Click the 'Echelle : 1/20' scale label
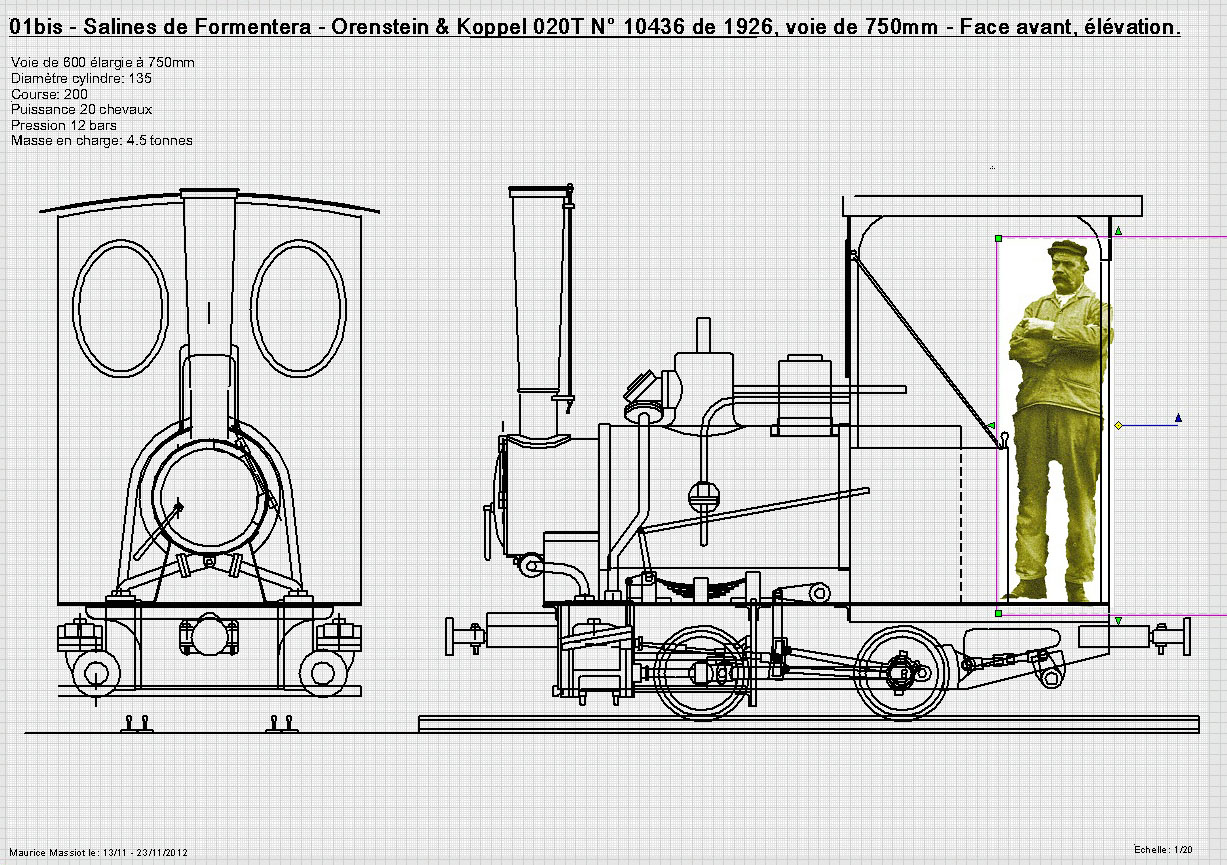 1164,849
